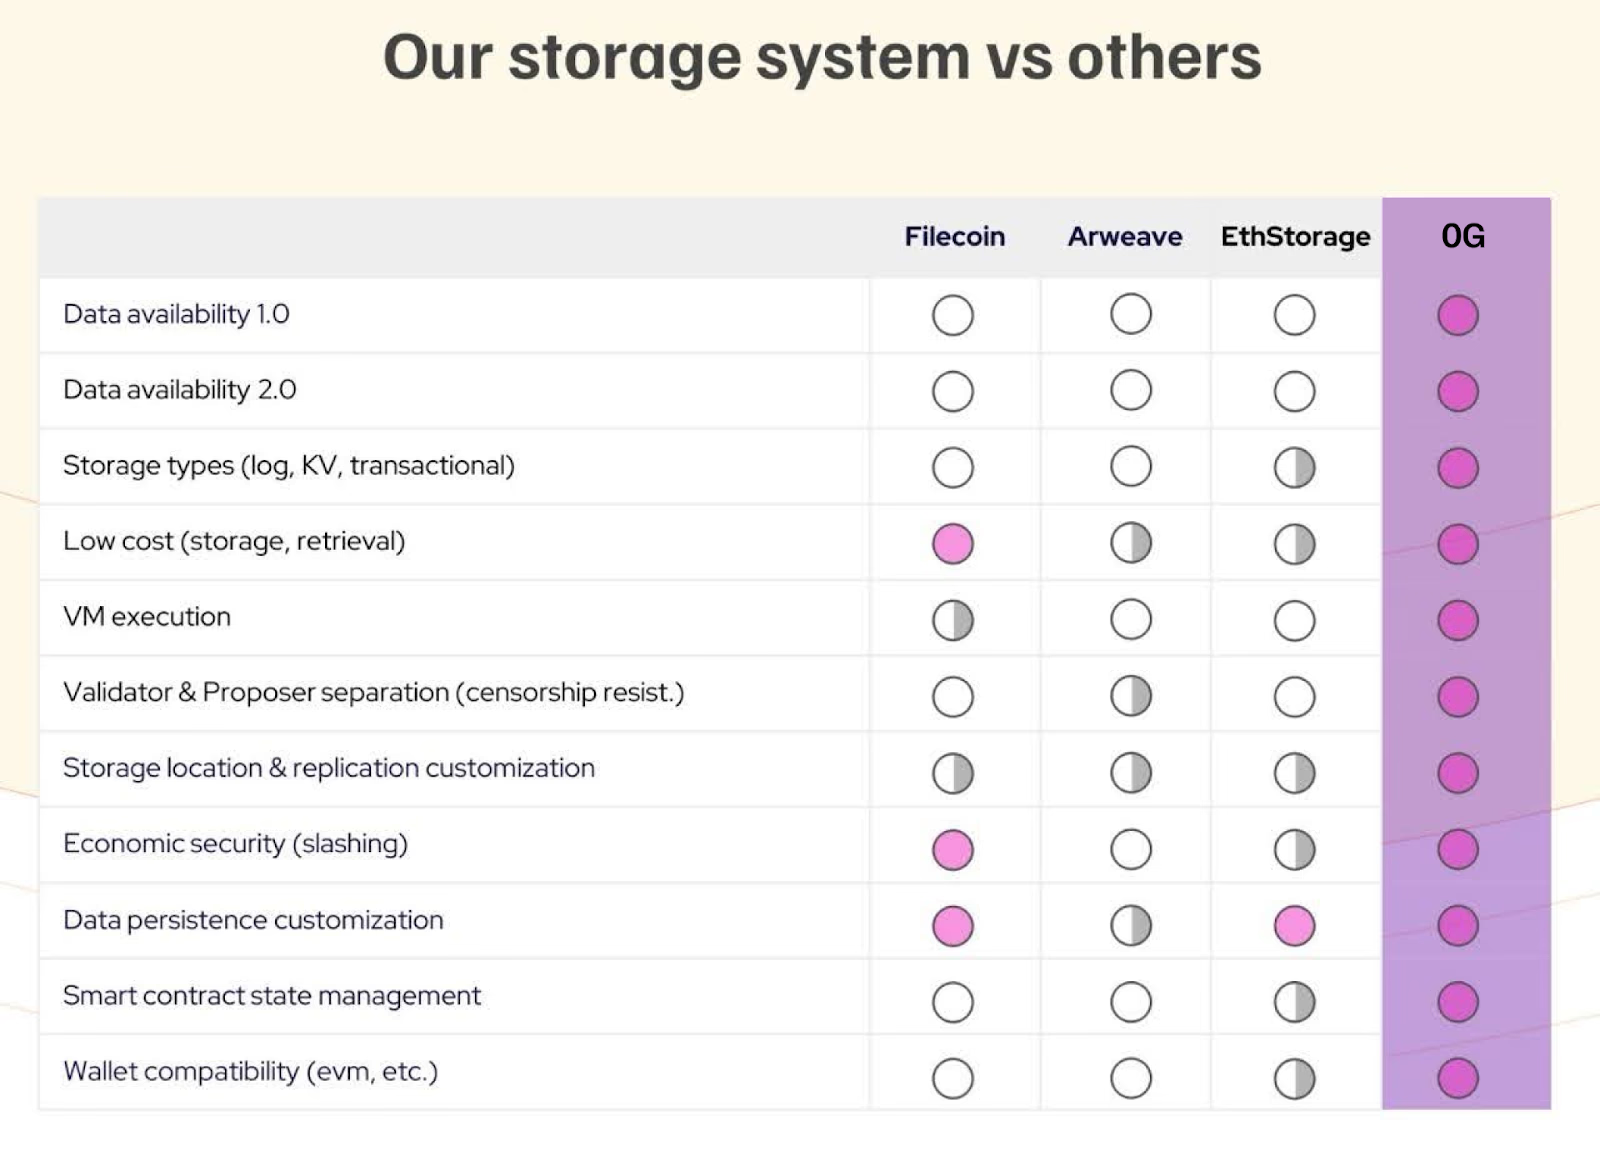Click 0G's filled circle for Smart contract state
This screenshot has height=1152, width=1600.
click(x=1458, y=1002)
